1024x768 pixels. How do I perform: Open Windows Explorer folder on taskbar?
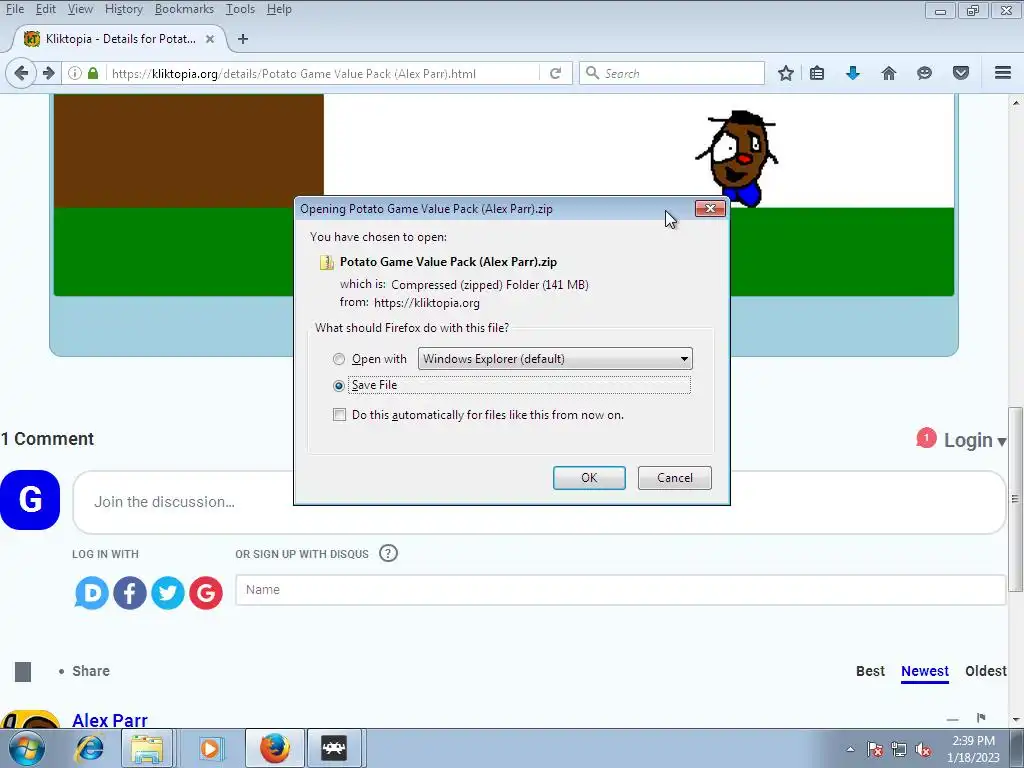click(147, 748)
